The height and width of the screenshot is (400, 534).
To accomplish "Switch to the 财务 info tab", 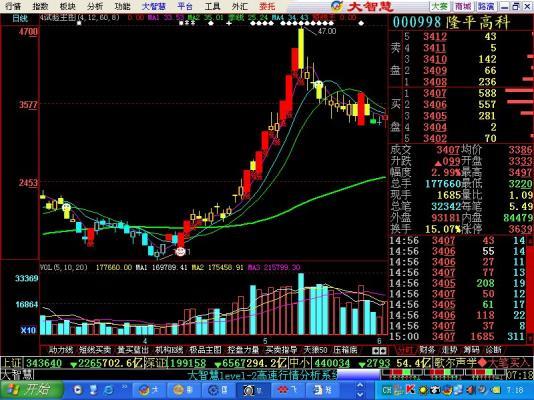I will point(427,350).
